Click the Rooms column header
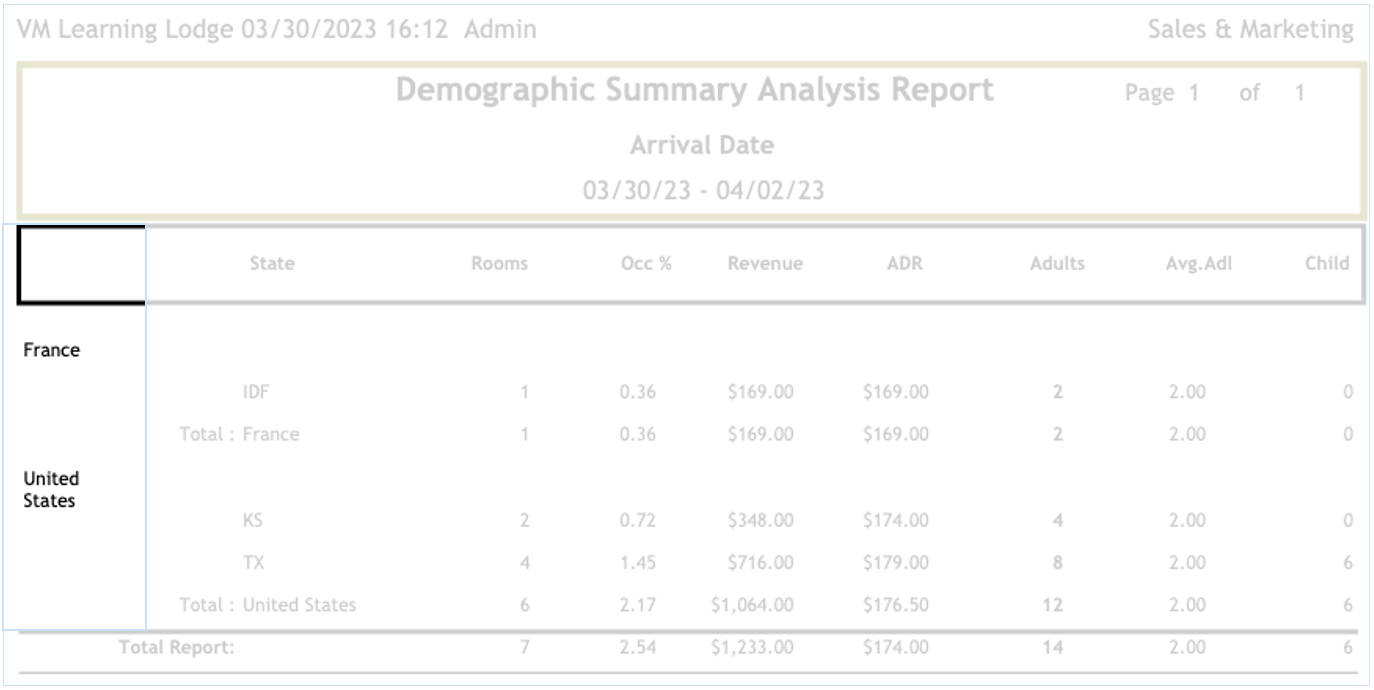Screen dimensions: 1374x690 499,264
